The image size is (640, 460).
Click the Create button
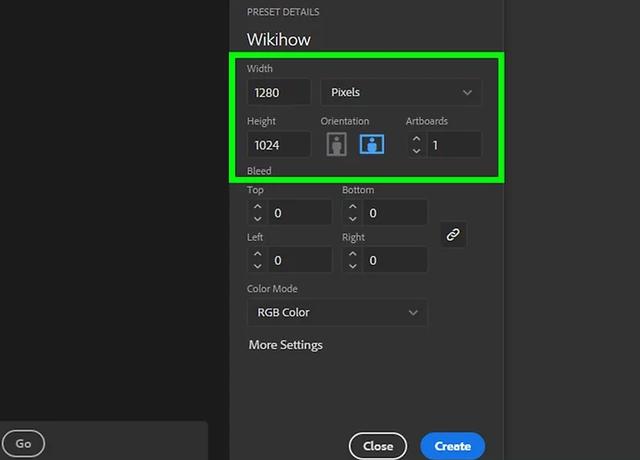point(453,446)
